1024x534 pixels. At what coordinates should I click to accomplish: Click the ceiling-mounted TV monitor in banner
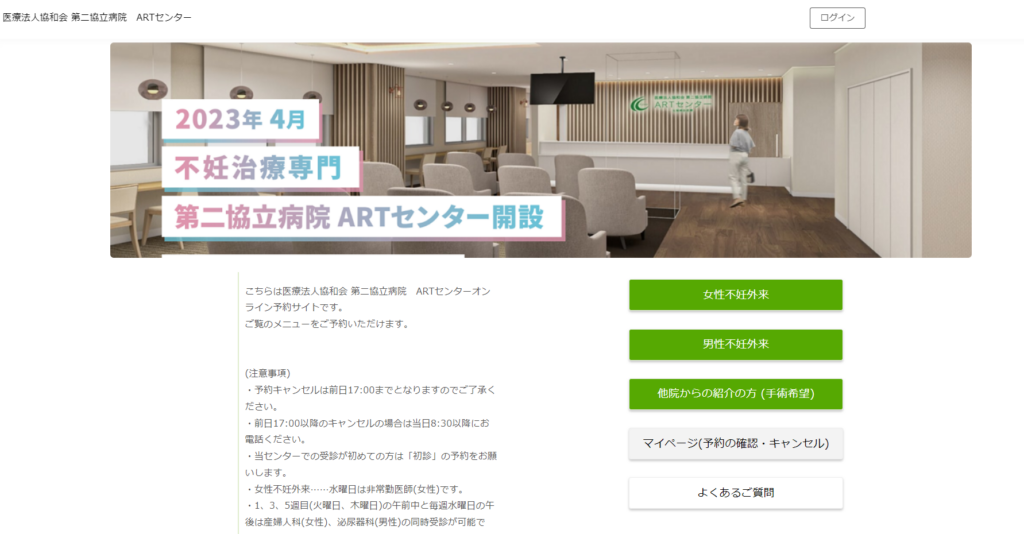(562, 87)
